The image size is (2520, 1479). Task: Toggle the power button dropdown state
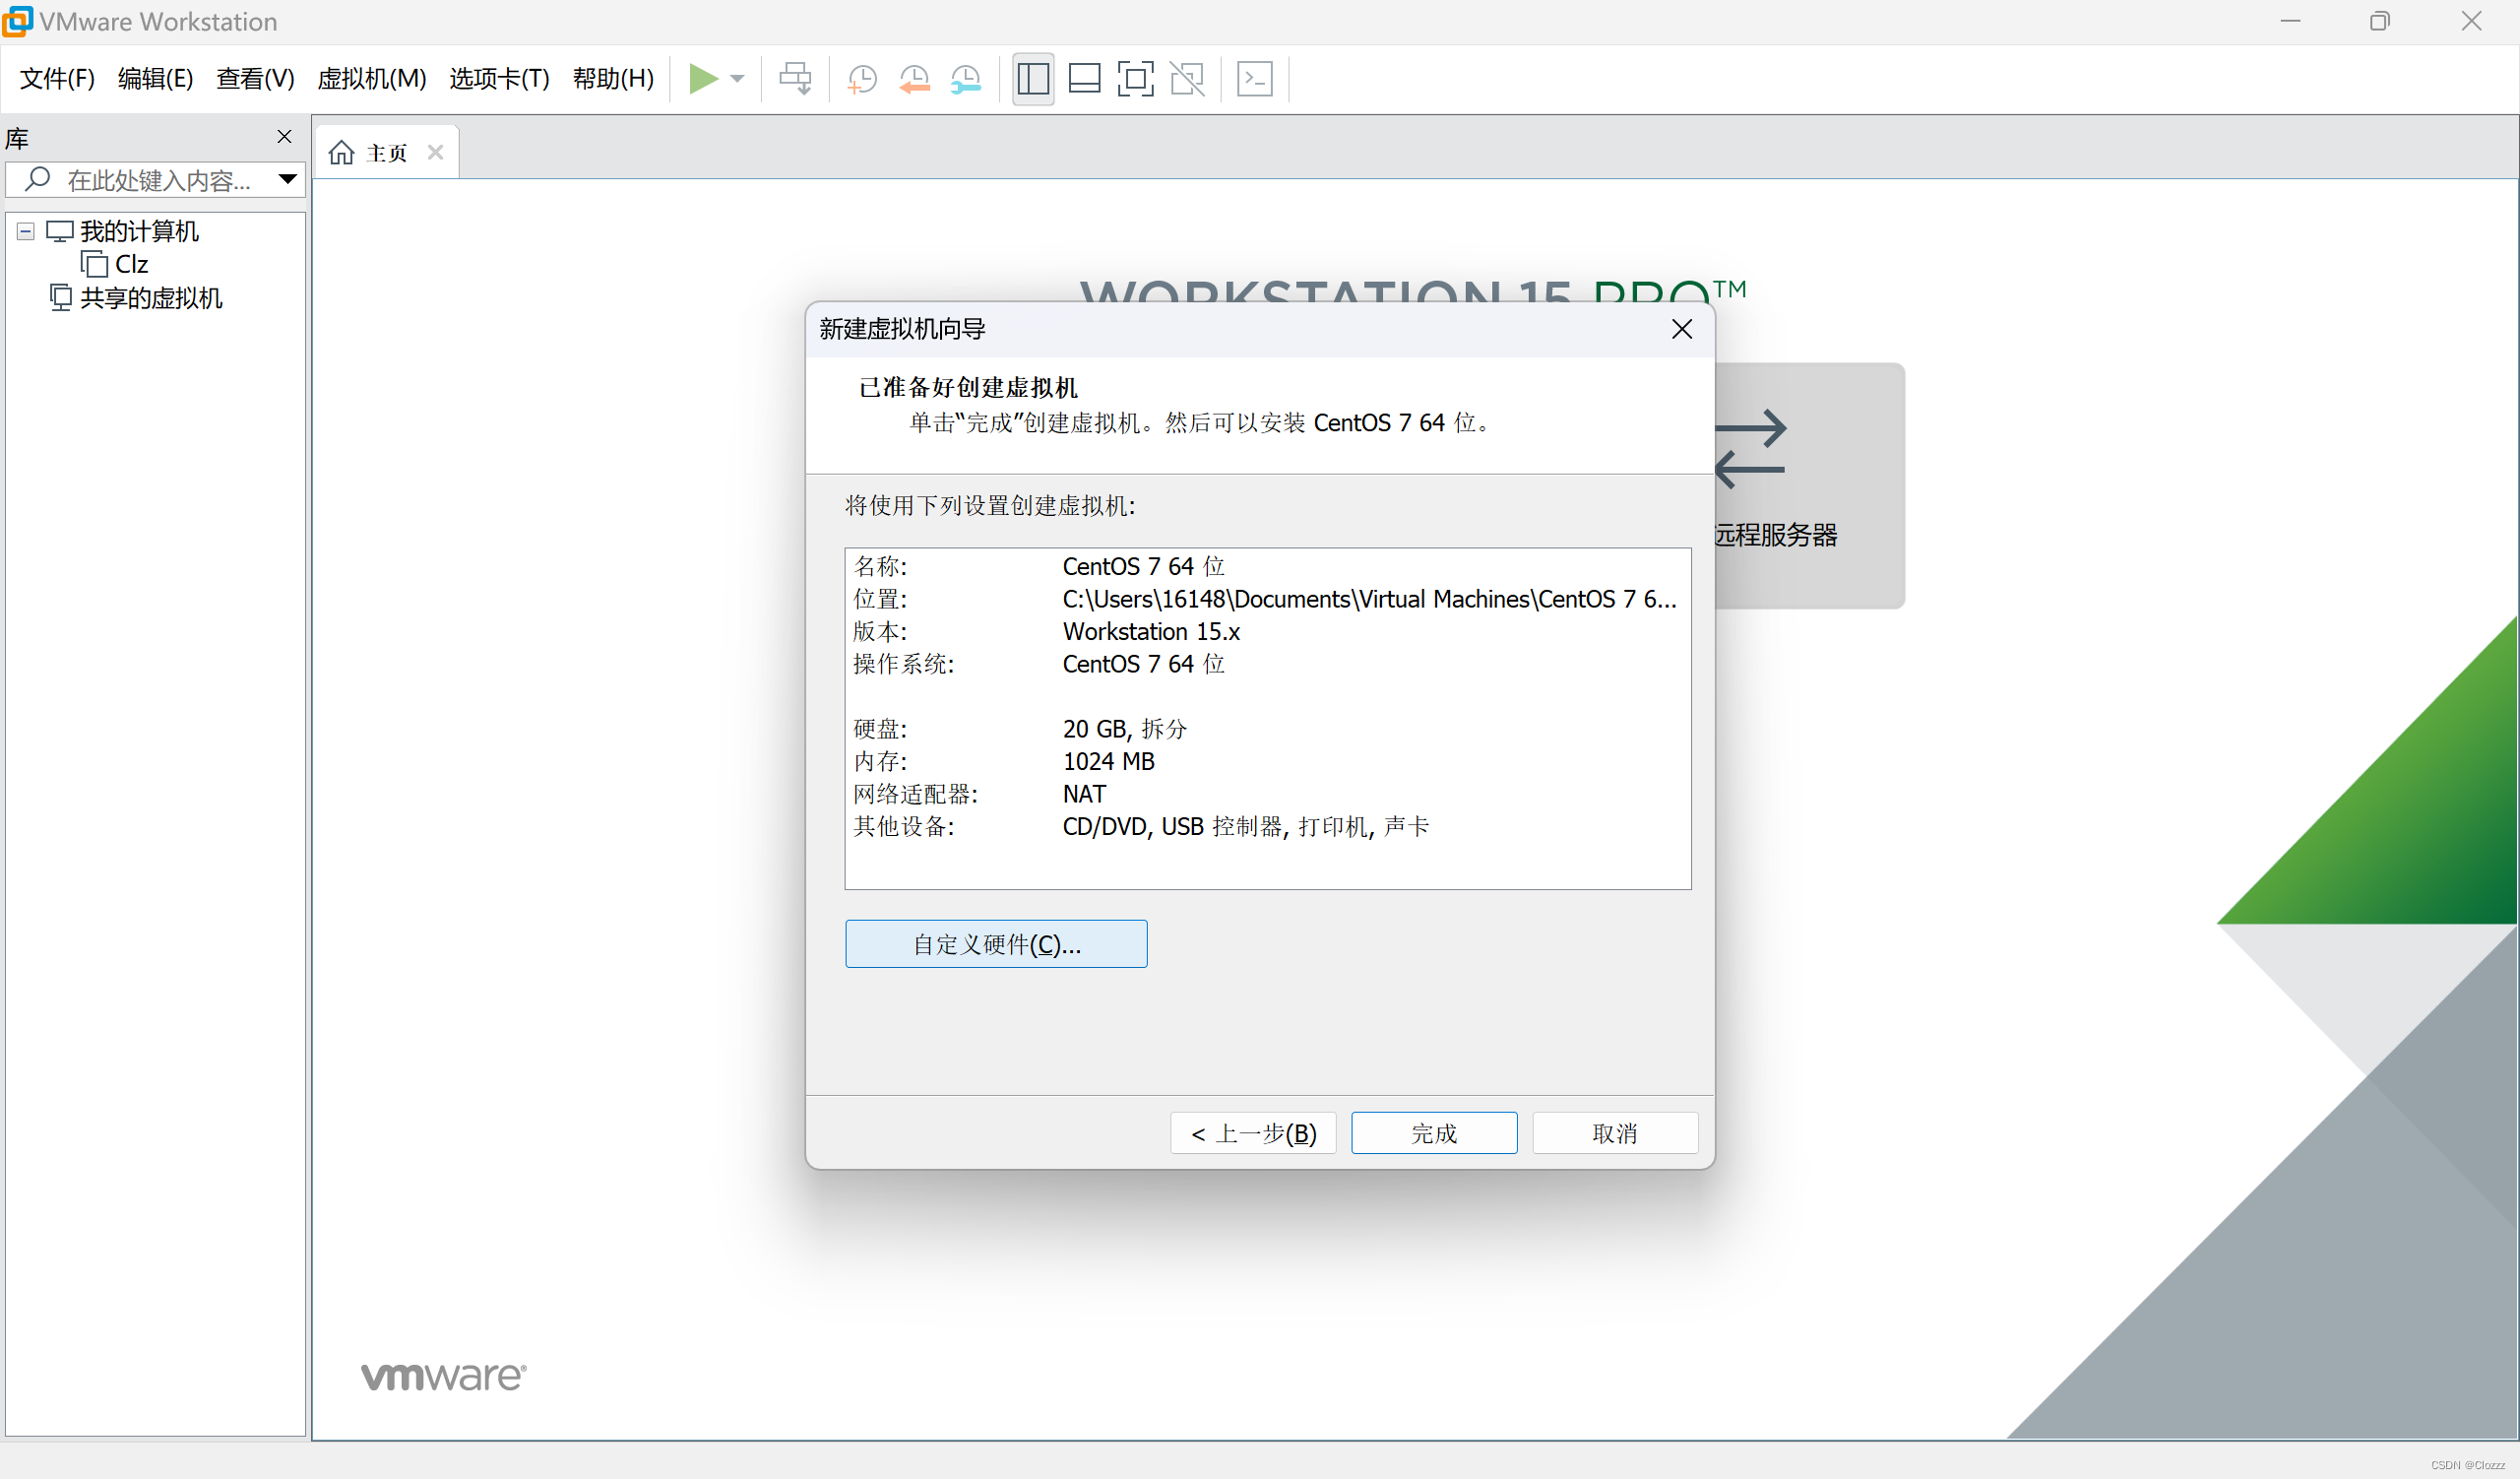coord(737,79)
